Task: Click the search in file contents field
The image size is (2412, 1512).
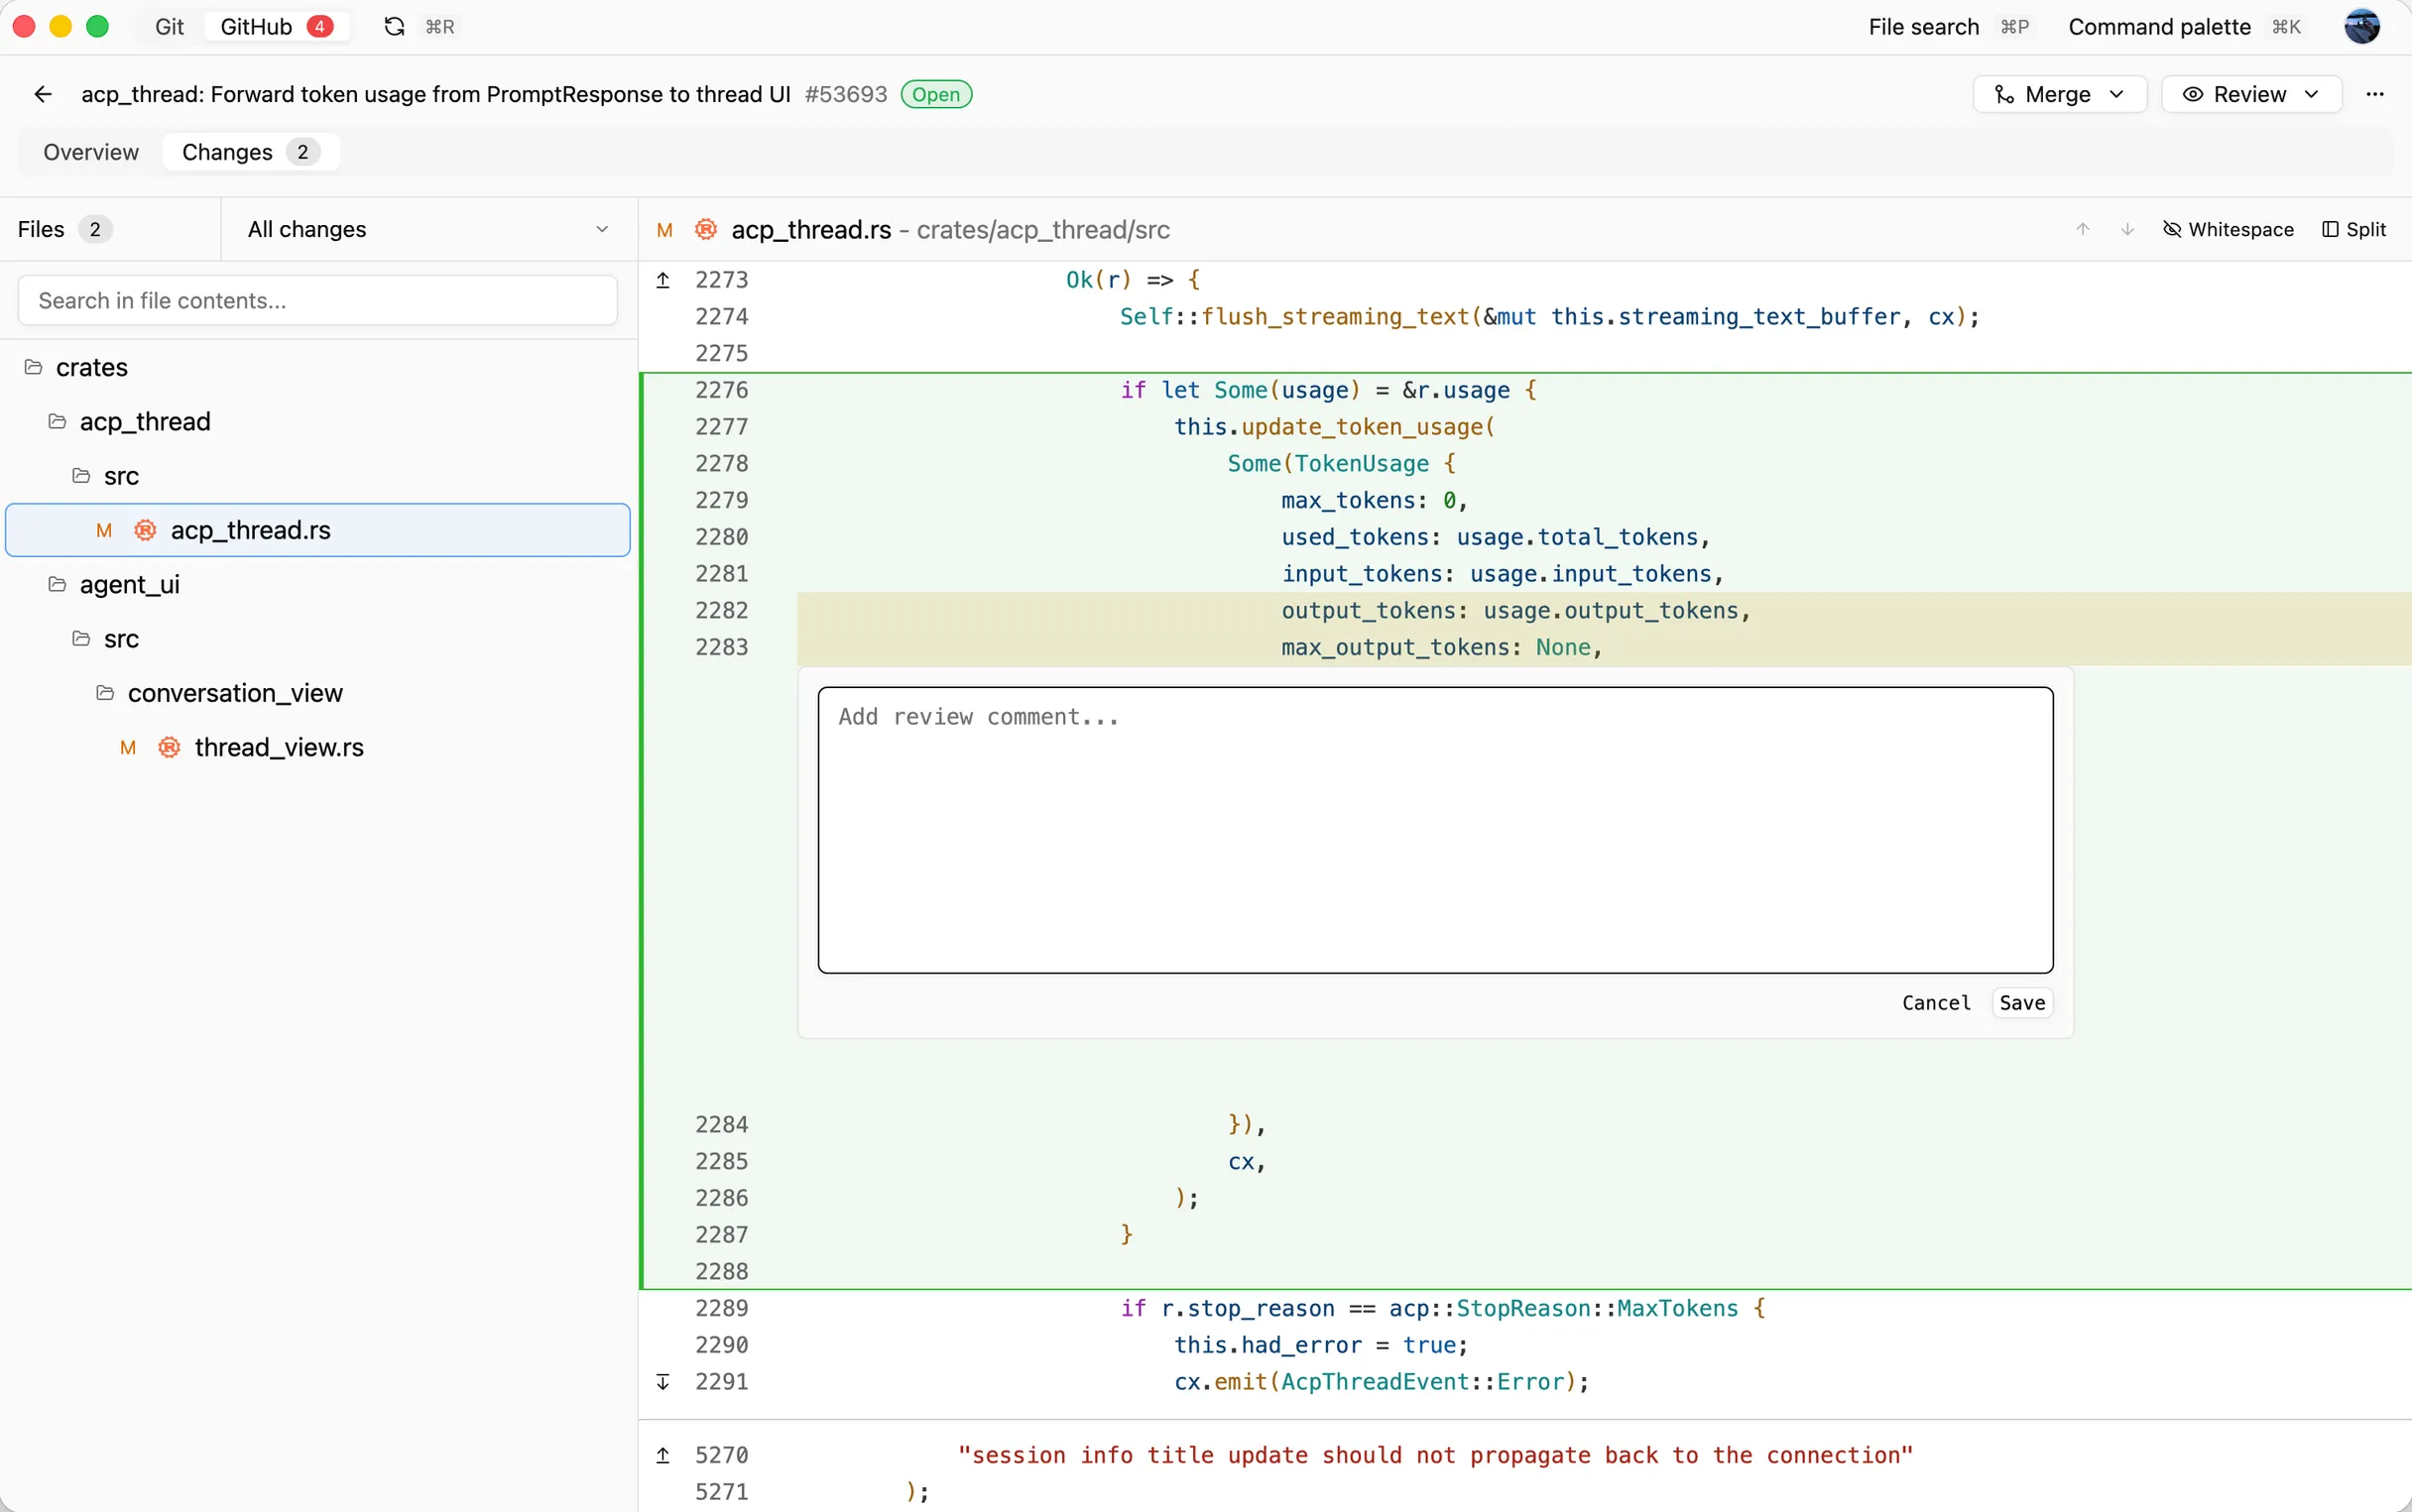Action: 317,300
